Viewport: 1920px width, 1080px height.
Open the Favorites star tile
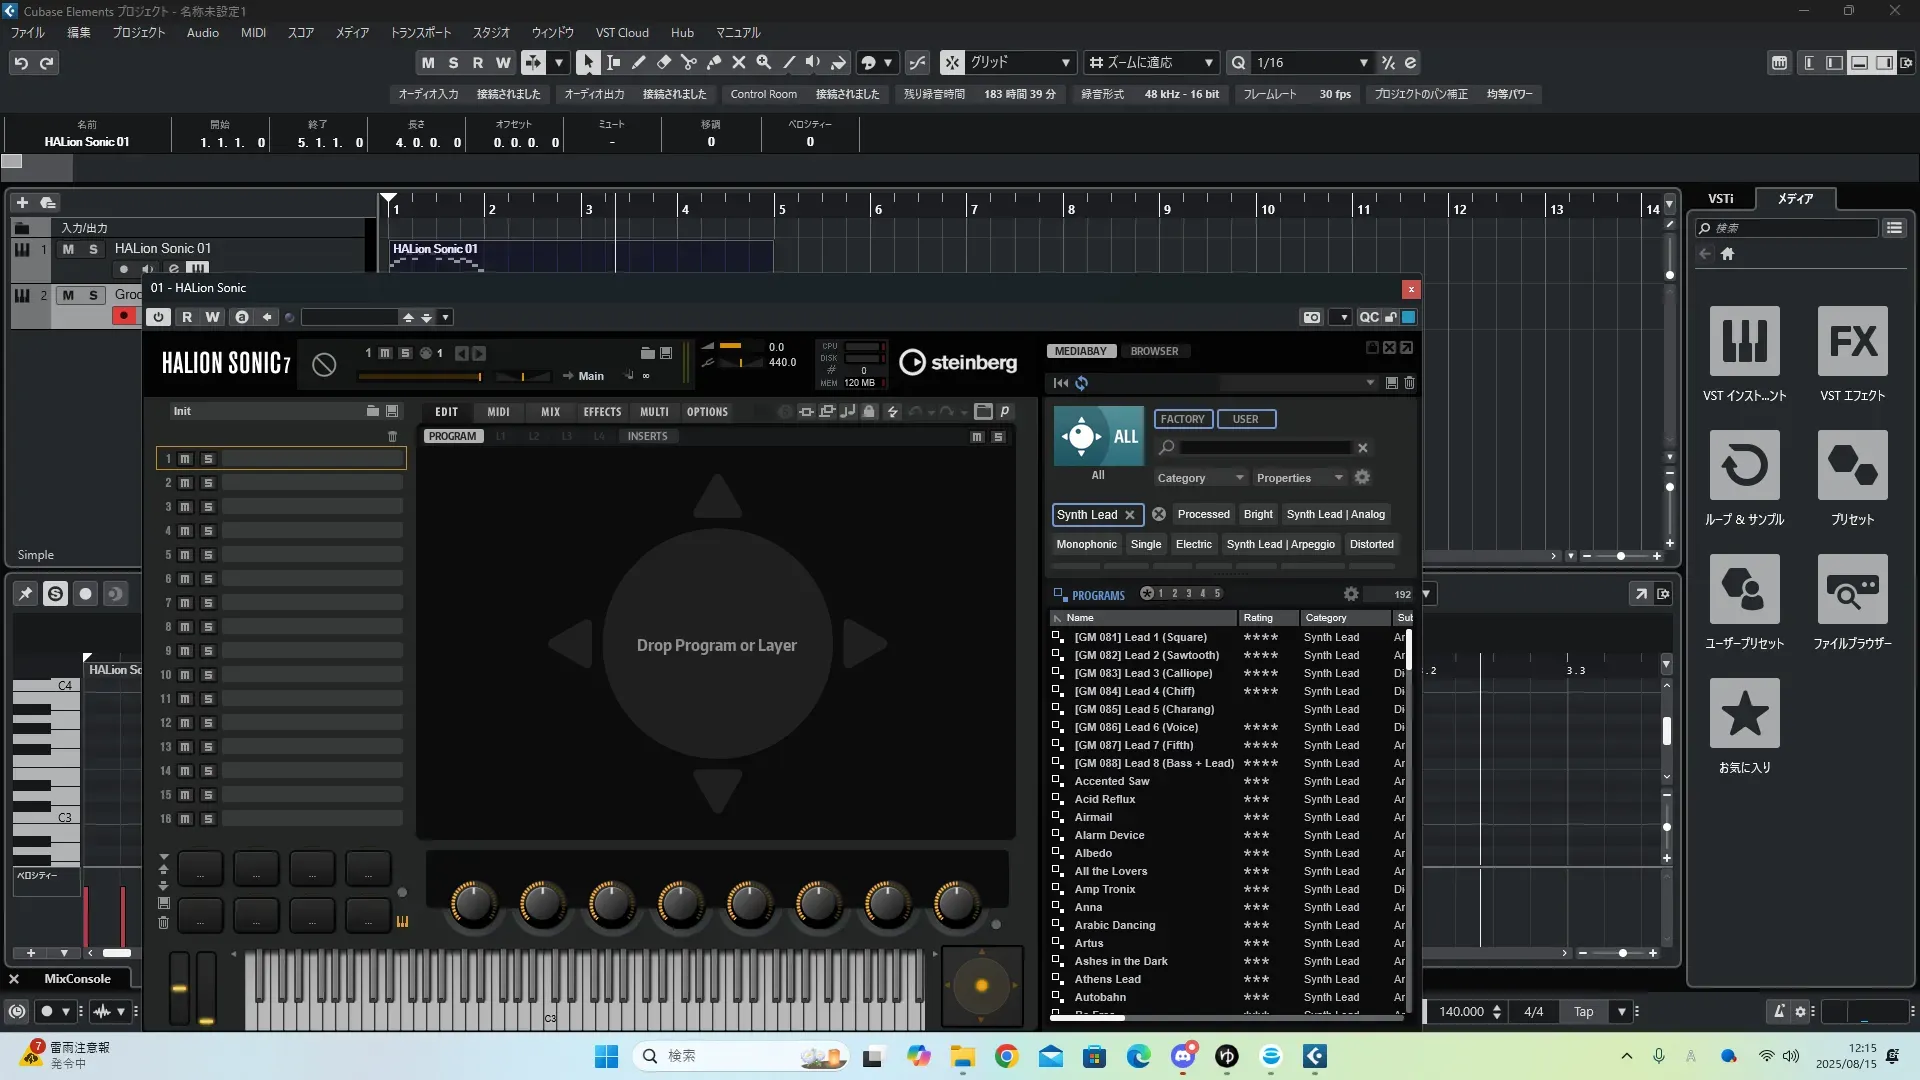click(x=1744, y=714)
